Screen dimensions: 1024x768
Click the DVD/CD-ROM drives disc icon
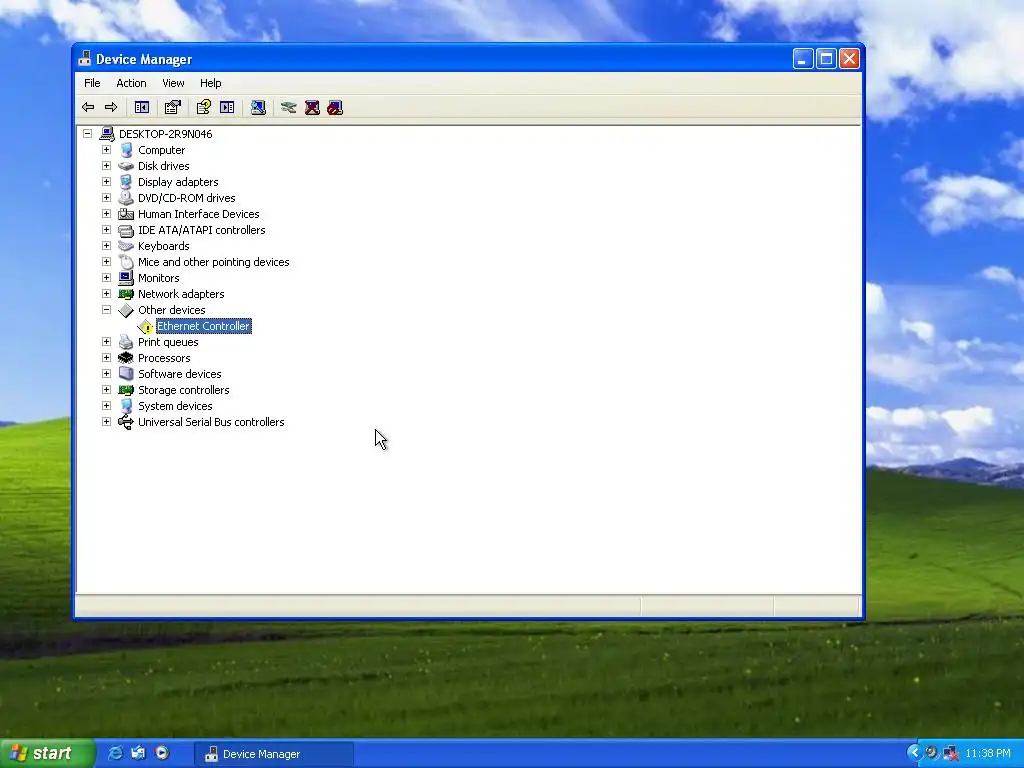pos(126,198)
